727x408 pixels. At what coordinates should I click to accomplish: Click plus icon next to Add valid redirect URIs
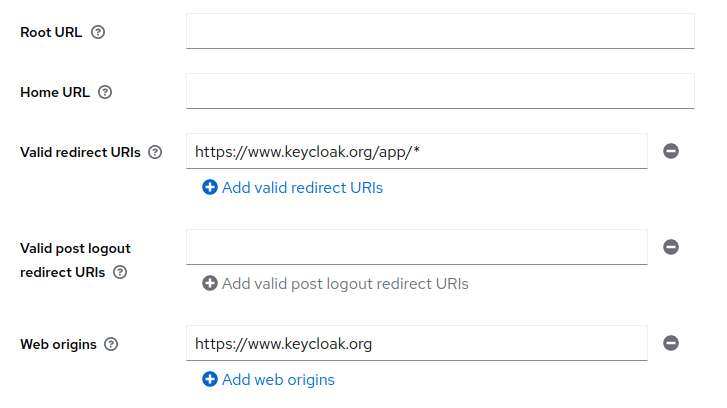tap(210, 187)
